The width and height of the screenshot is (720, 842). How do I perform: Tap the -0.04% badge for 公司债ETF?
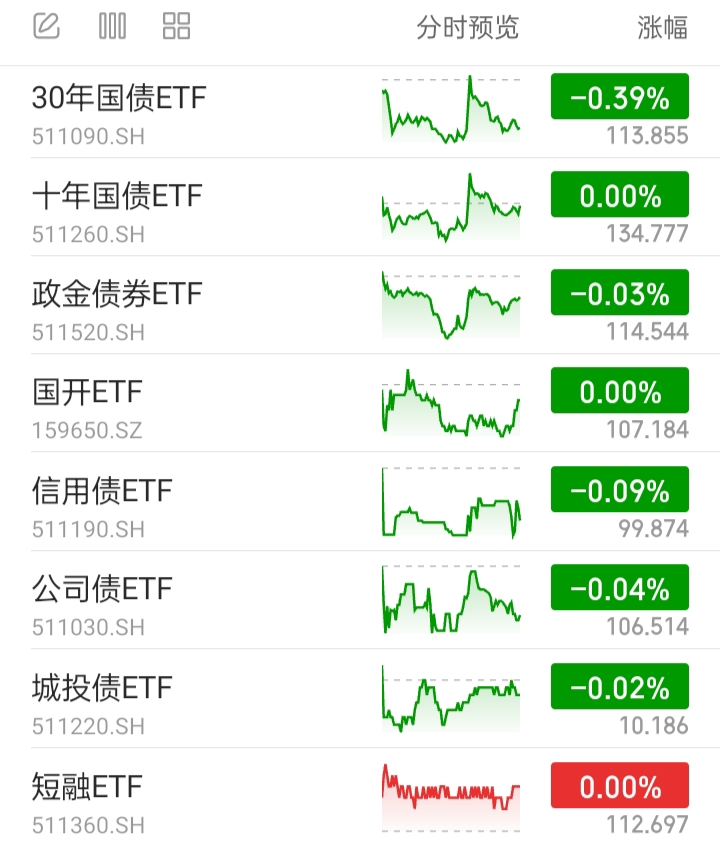click(620, 587)
